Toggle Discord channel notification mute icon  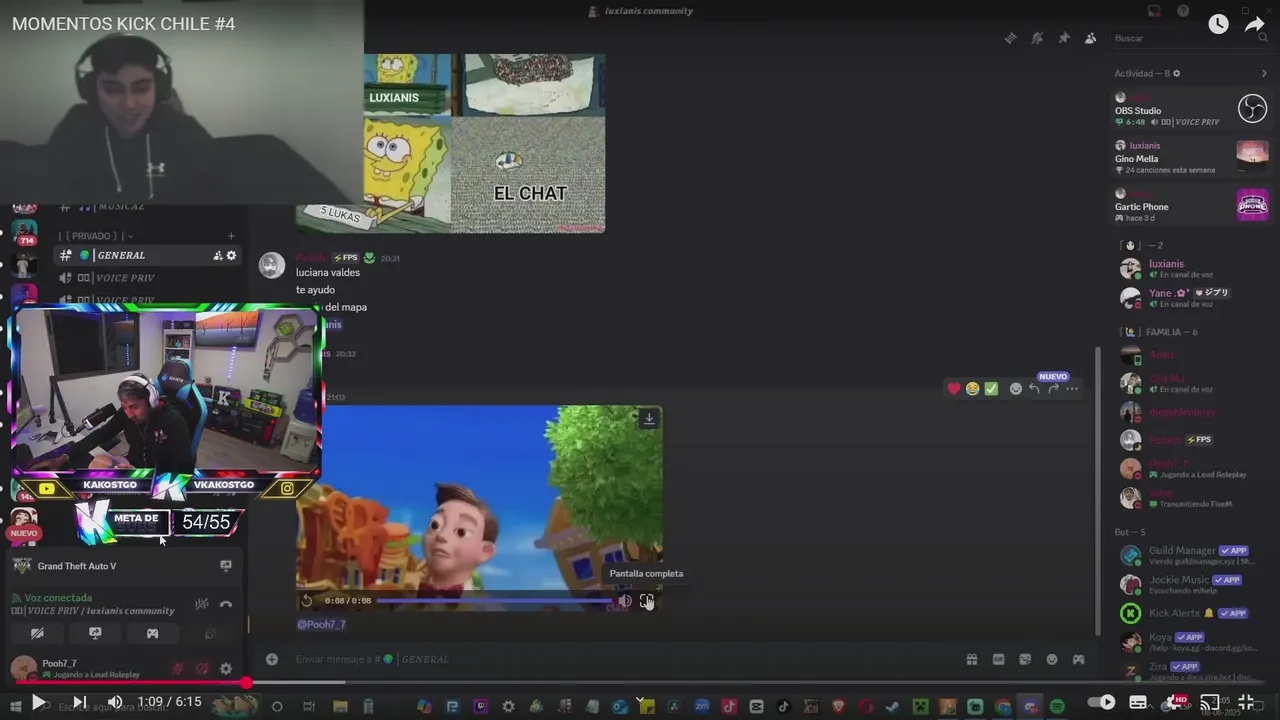(x=1037, y=38)
